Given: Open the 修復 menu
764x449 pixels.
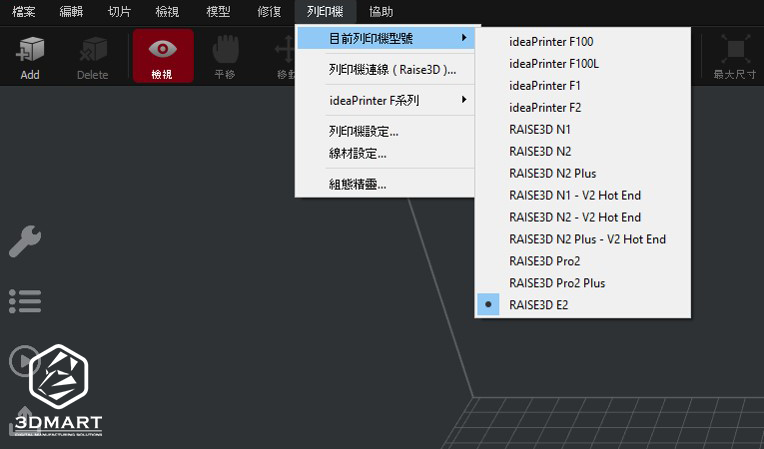Looking at the screenshot, I should (x=269, y=12).
